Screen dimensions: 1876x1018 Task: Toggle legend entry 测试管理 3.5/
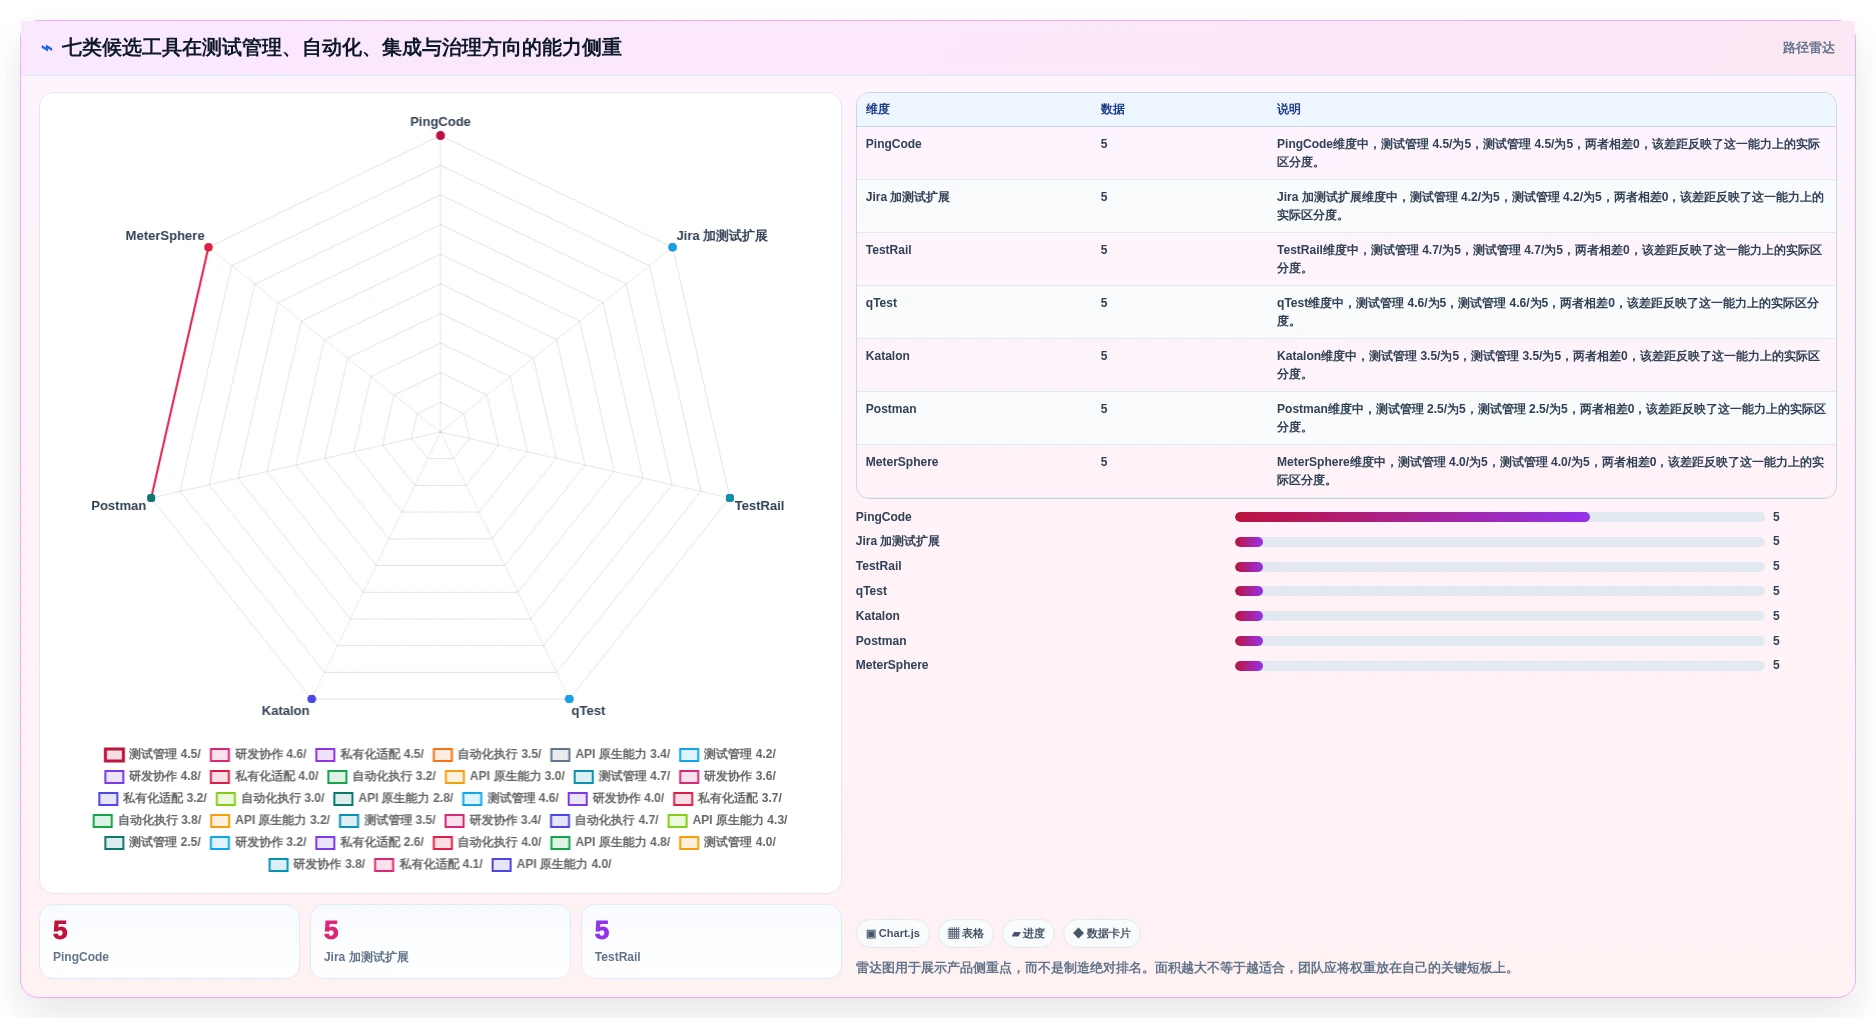point(387,821)
